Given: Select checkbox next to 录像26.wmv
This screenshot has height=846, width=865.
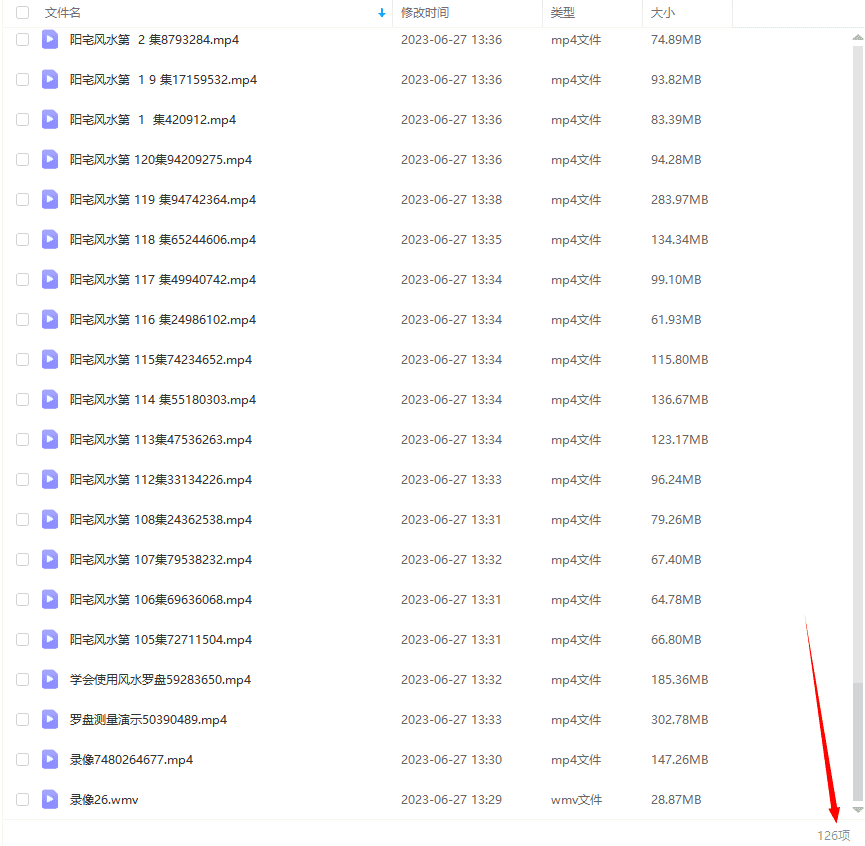Looking at the screenshot, I should tap(23, 799).
